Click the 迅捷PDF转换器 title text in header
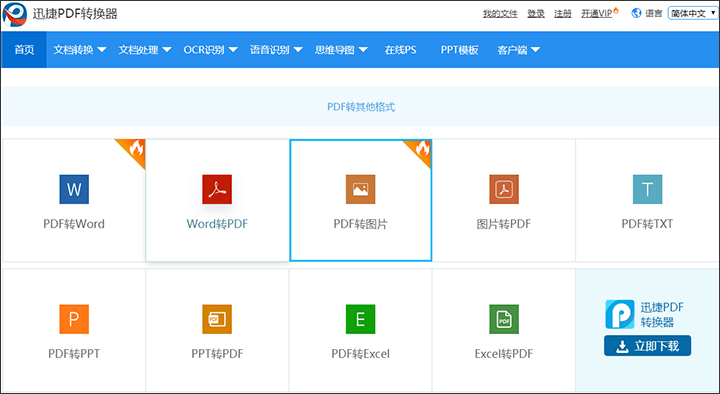Viewport: 720px width, 394px height. 75,14
